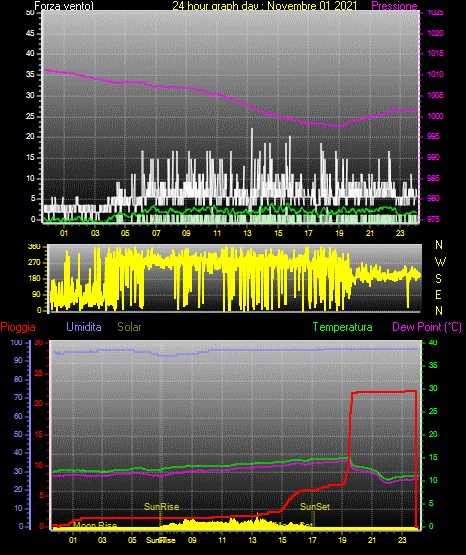This screenshot has height=555, width=466.
Task: Select red '20' on the rain axis
Action: [39, 404]
